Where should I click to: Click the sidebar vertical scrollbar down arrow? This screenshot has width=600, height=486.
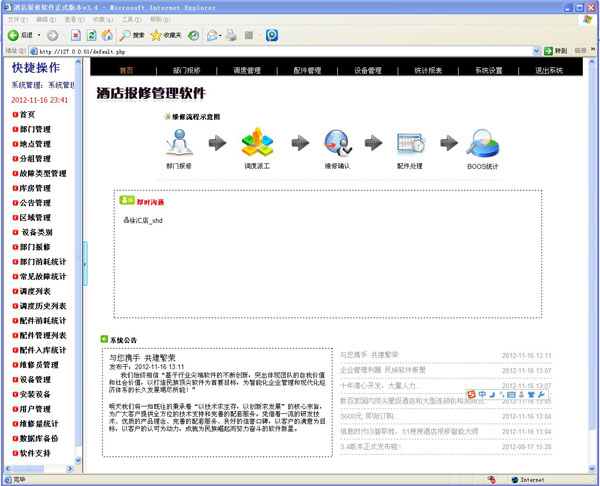(x=78, y=460)
